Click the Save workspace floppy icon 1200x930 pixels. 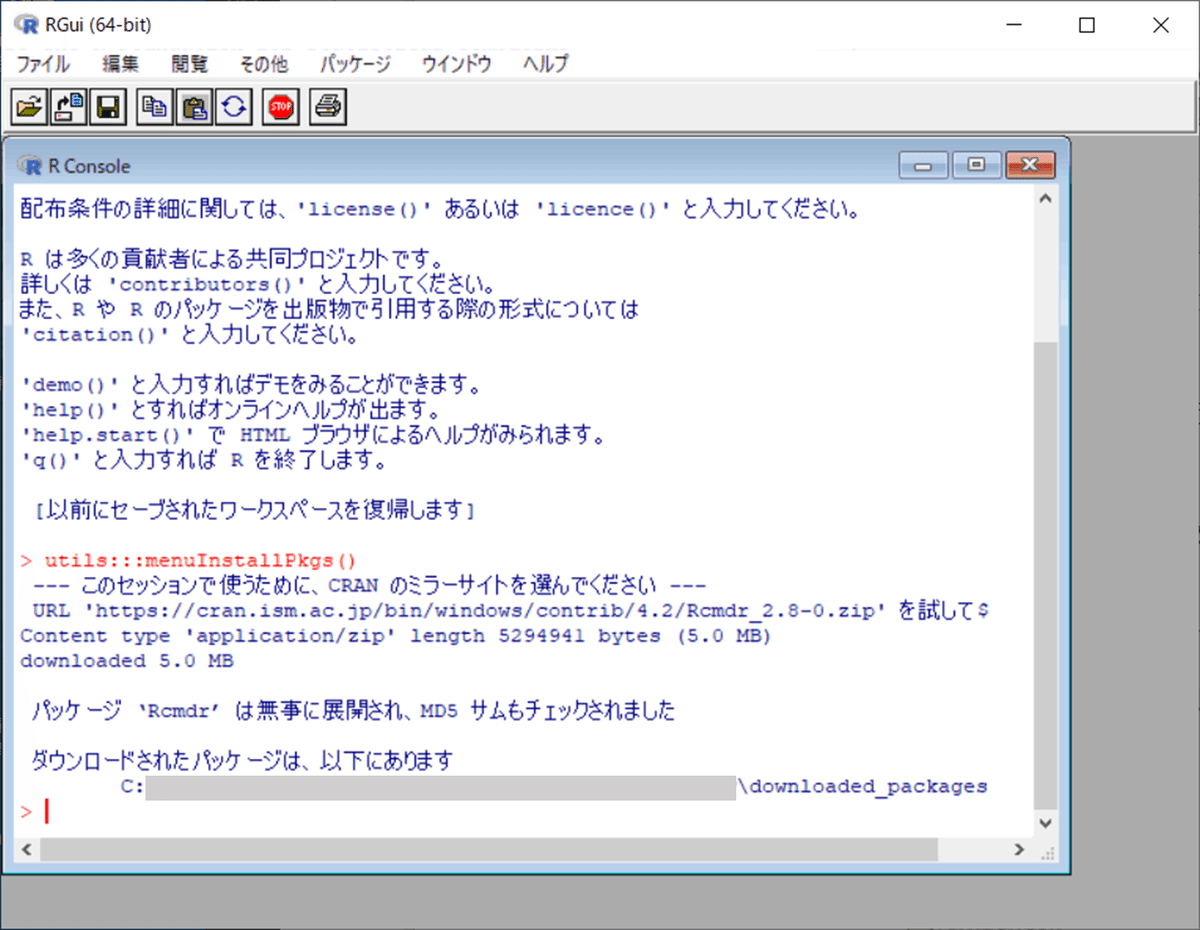pos(107,107)
